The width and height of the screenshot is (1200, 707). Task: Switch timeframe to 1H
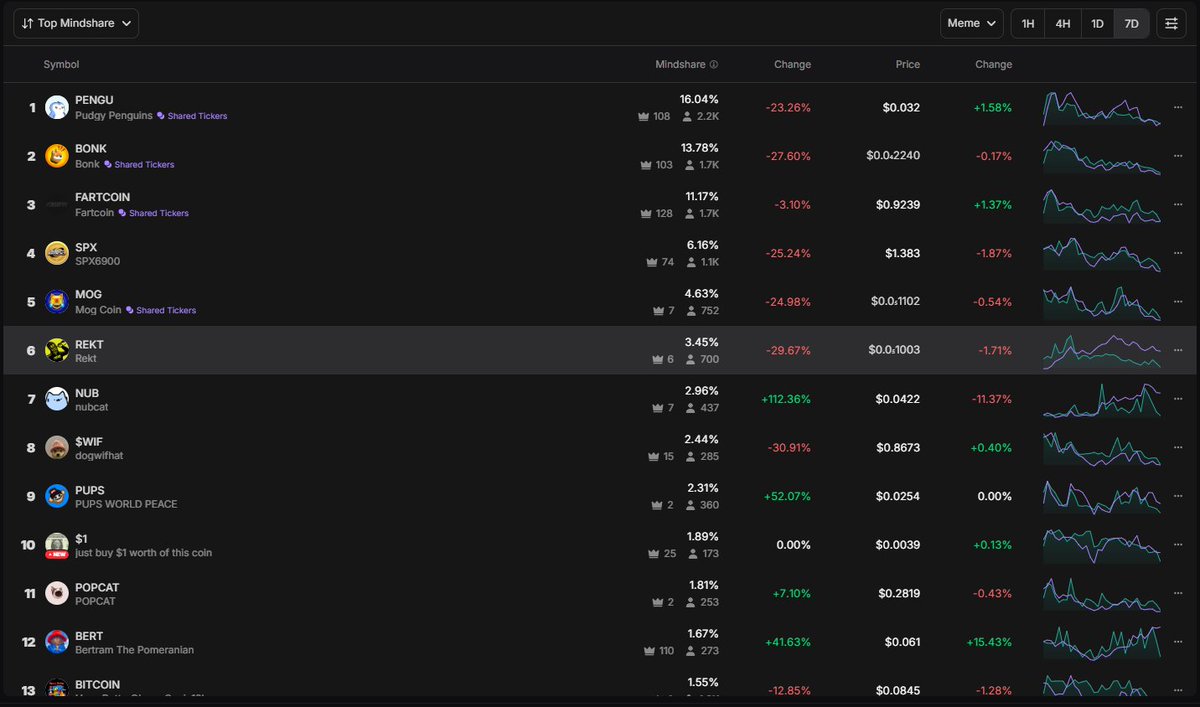point(1027,22)
